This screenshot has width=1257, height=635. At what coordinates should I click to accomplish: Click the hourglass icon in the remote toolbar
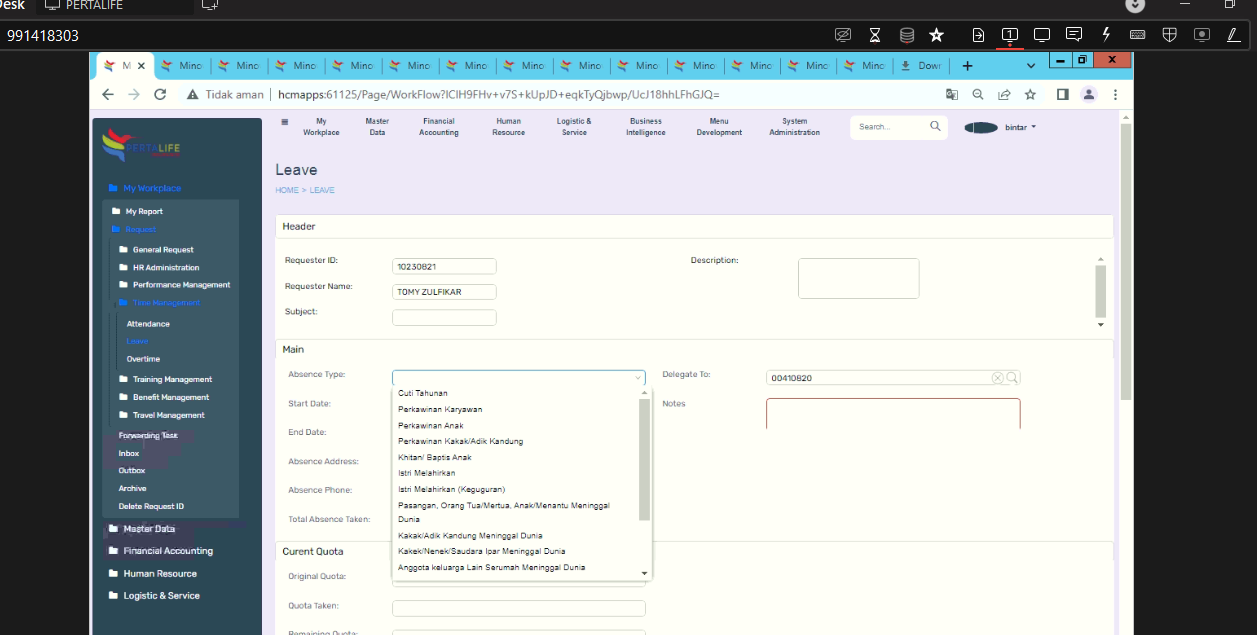click(x=875, y=35)
